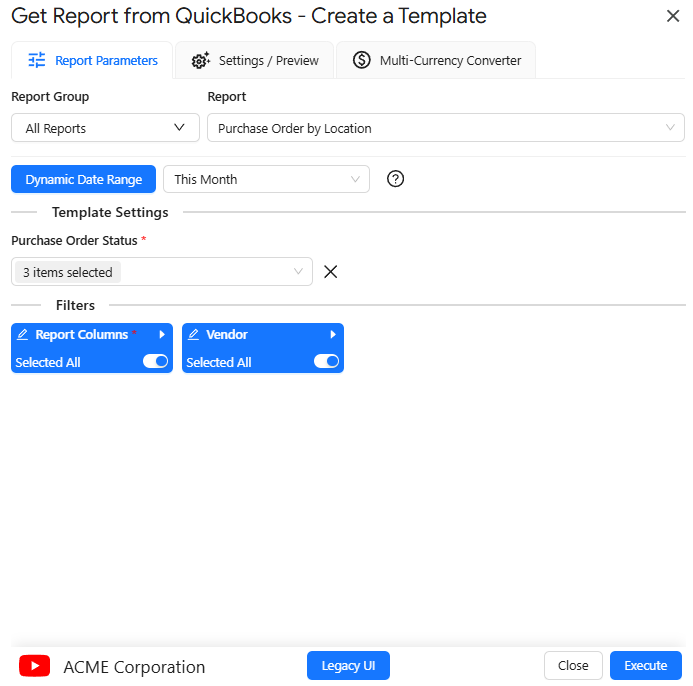Click the Execute button
Image resolution: width=693 pixels, height=686 pixels.
click(646, 665)
